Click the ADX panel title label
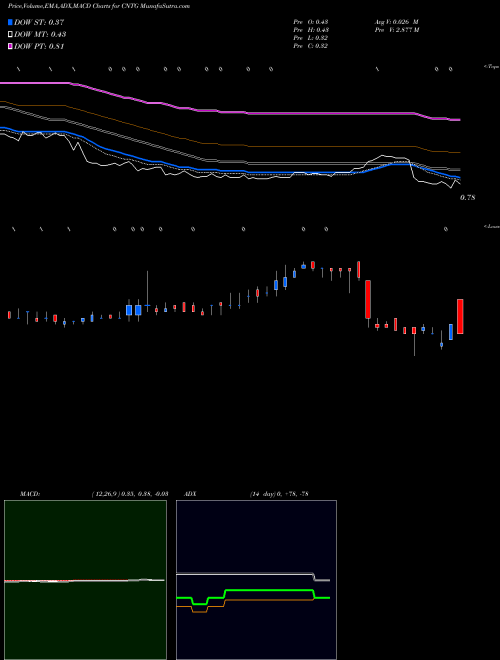Image resolution: width=500 pixels, height=660 pixels. [x=190, y=494]
